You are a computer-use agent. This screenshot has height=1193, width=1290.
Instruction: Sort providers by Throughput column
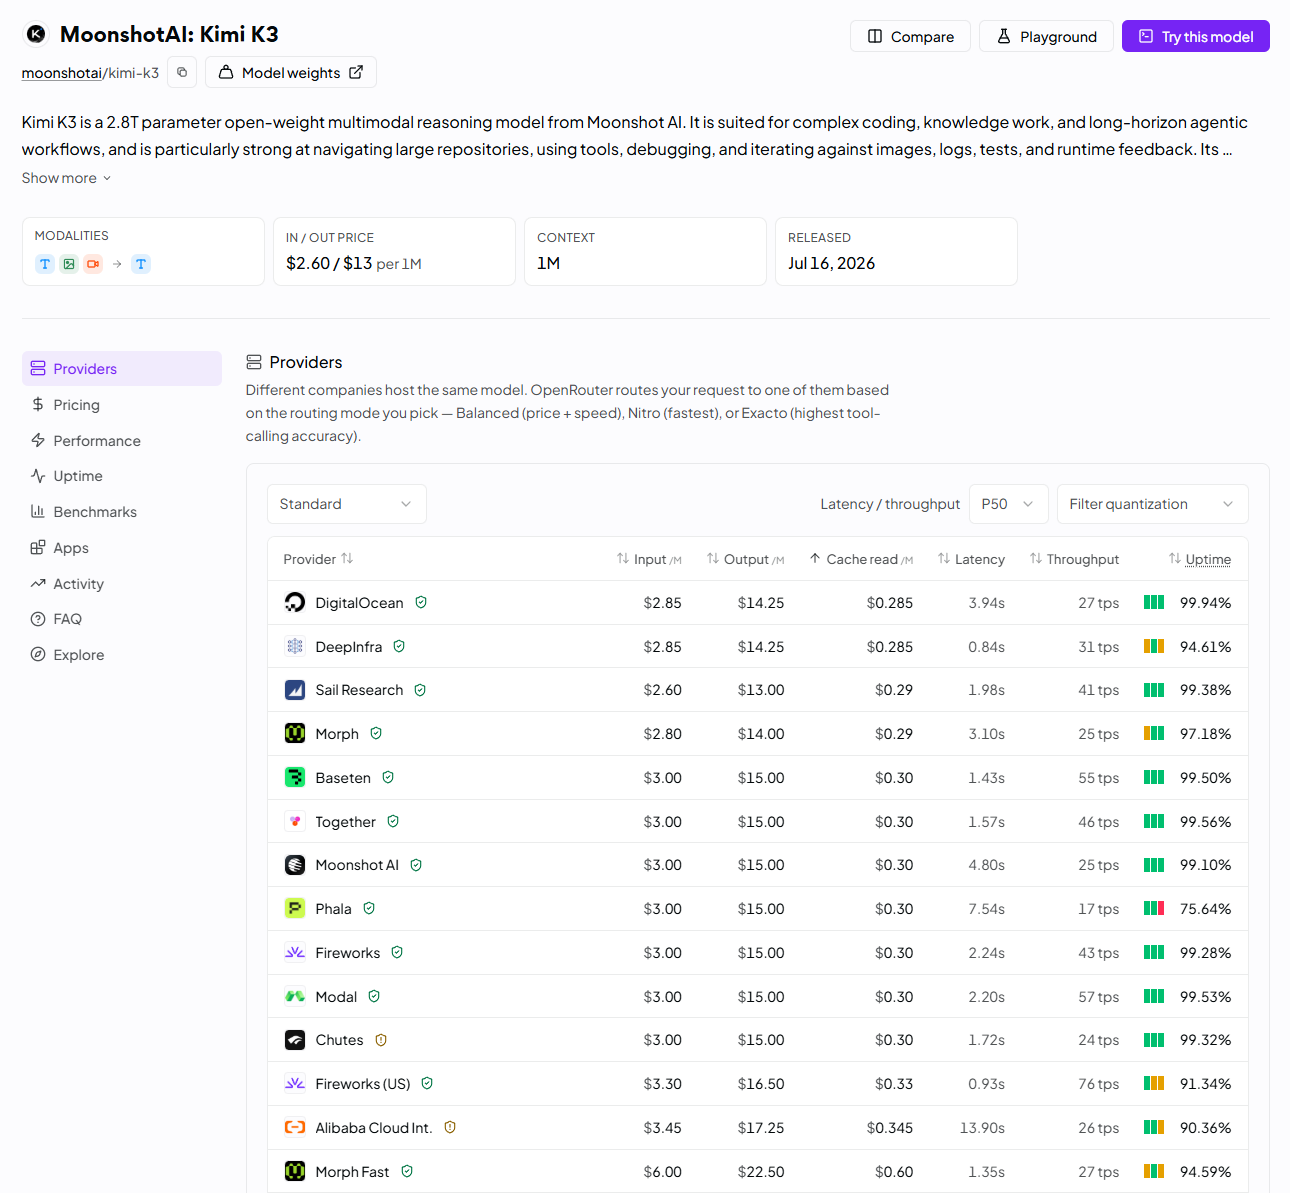click(1074, 559)
